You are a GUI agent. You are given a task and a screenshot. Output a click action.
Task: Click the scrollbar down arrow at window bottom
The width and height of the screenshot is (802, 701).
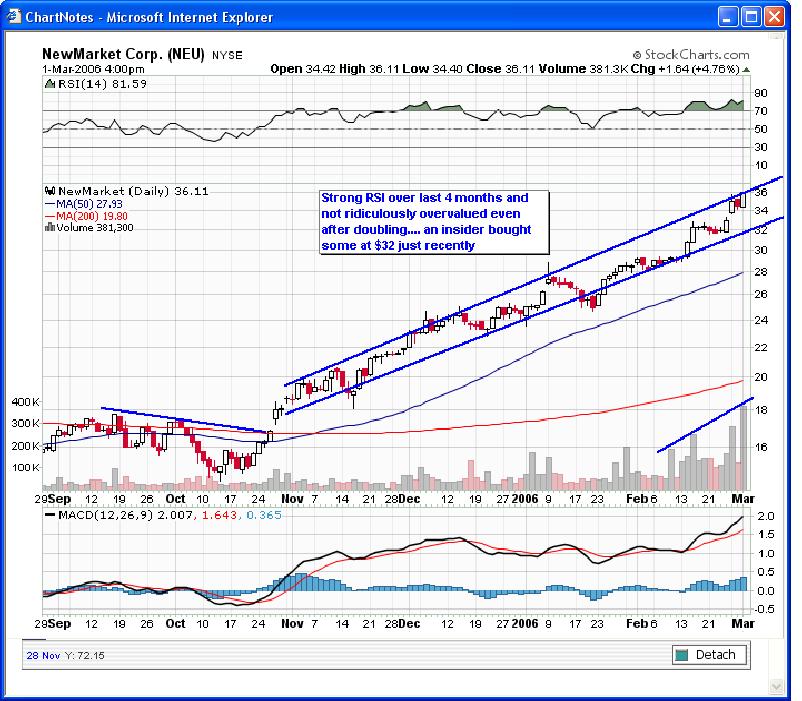(x=777, y=686)
